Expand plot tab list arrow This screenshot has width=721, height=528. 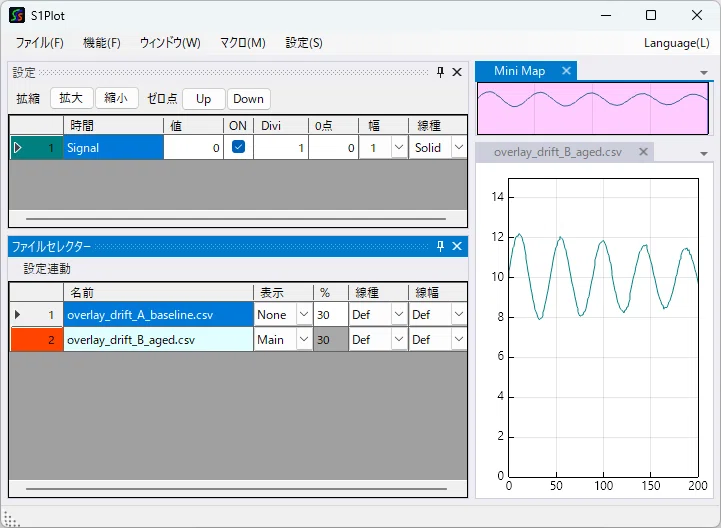704,154
